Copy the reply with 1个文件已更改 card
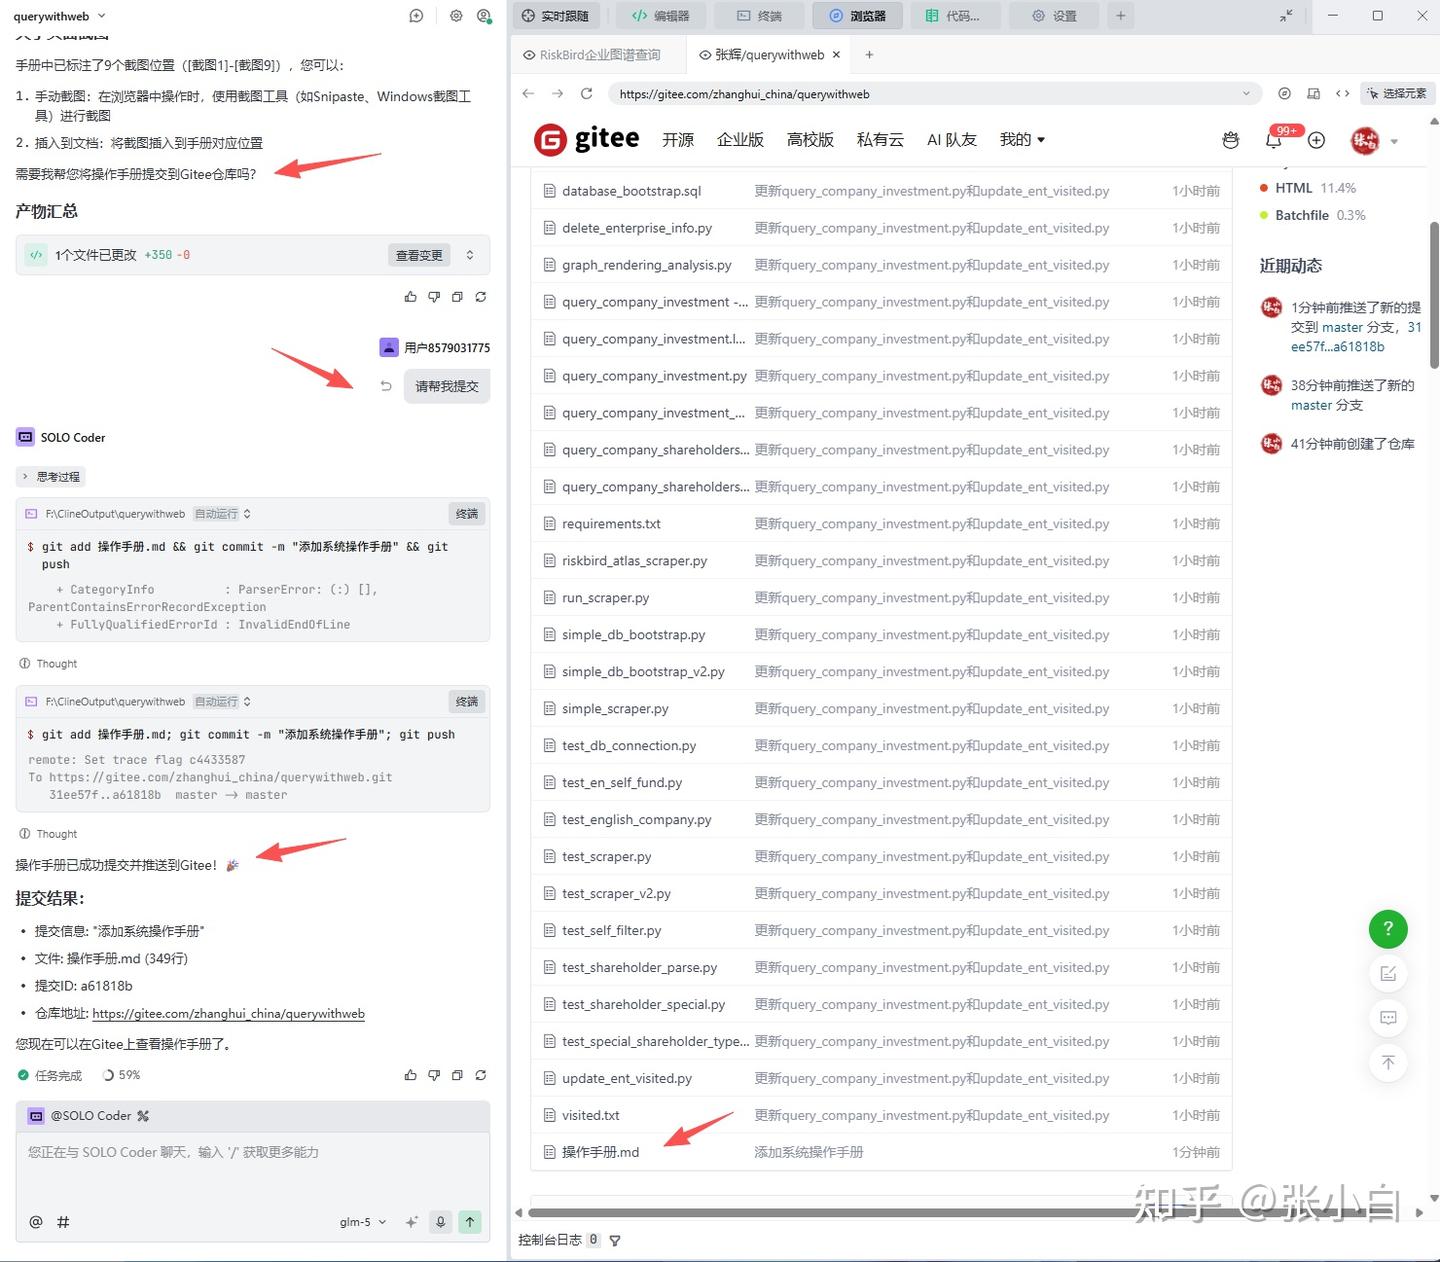Image resolution: width=1440 pixels, height=1262 pixels. pyautogui.click(x=457, y=297)
